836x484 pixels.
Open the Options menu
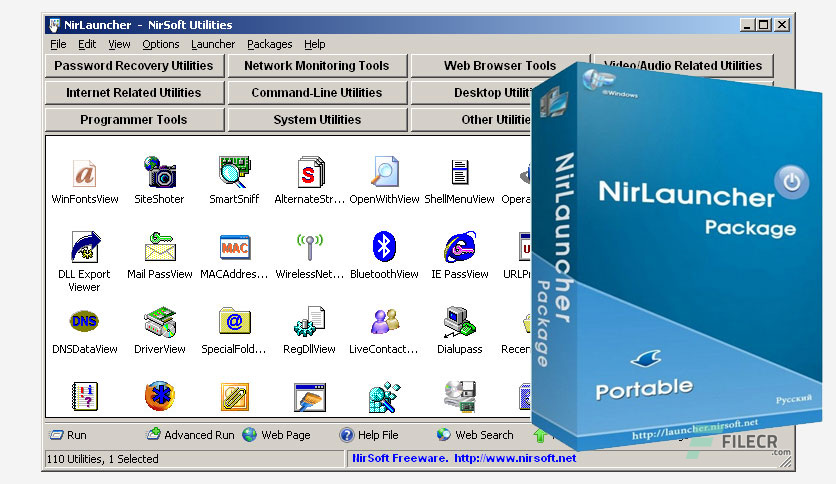160,44
